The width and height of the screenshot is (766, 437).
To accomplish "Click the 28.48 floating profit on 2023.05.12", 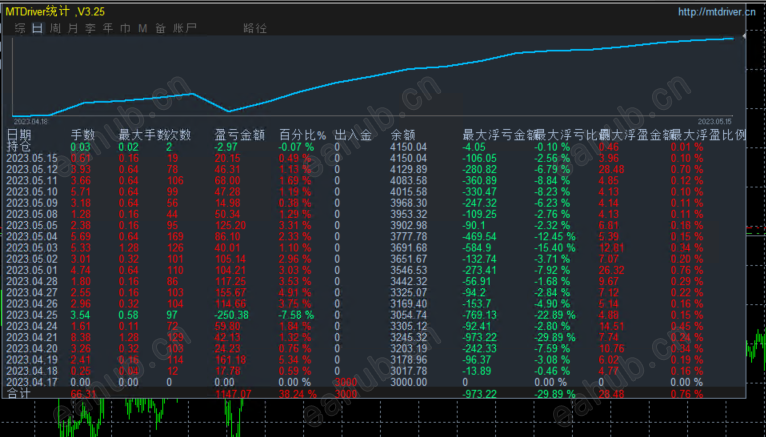I will click(x=612, y=169).
